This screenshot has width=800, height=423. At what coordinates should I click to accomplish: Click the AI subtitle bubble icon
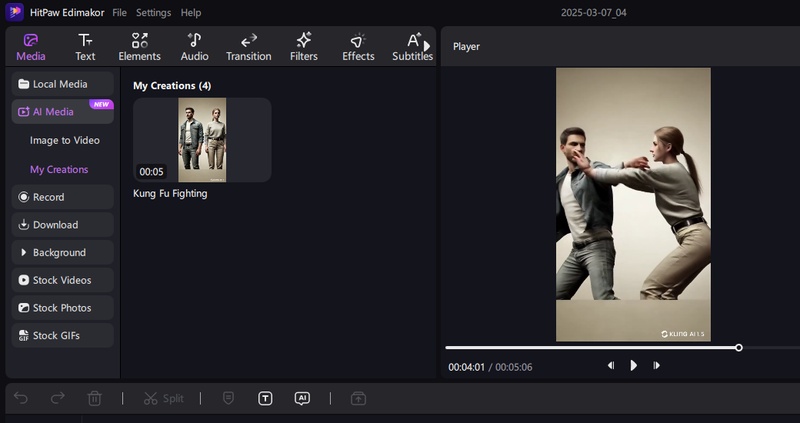click(x=302, y=398)
